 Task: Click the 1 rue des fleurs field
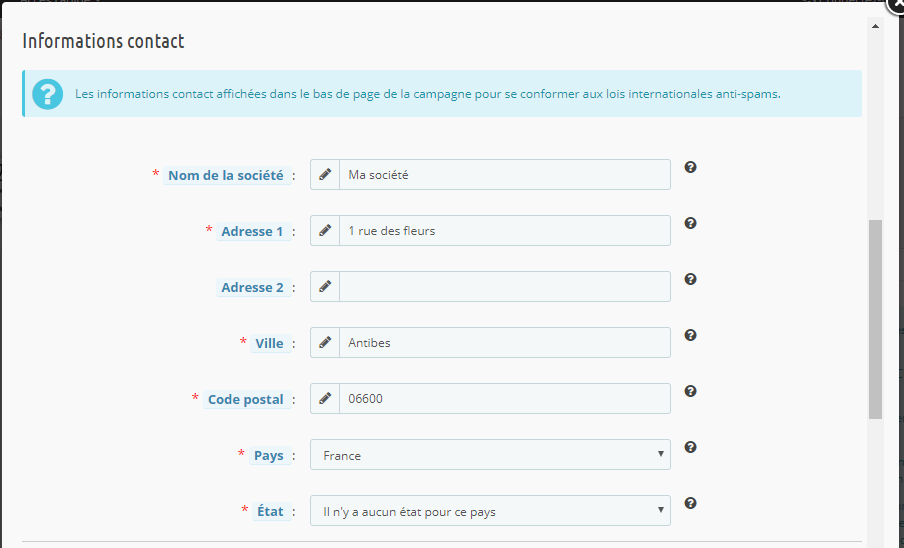coord(504,230)
